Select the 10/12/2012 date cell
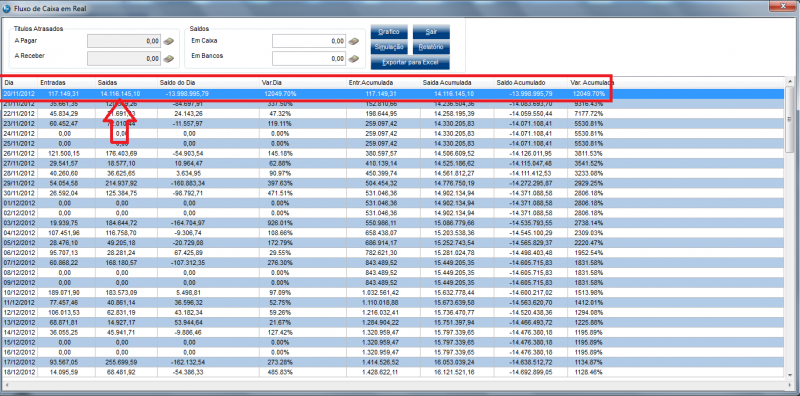Screen dimensions: 800x396 pyautogui.click(x=18, y=292)
